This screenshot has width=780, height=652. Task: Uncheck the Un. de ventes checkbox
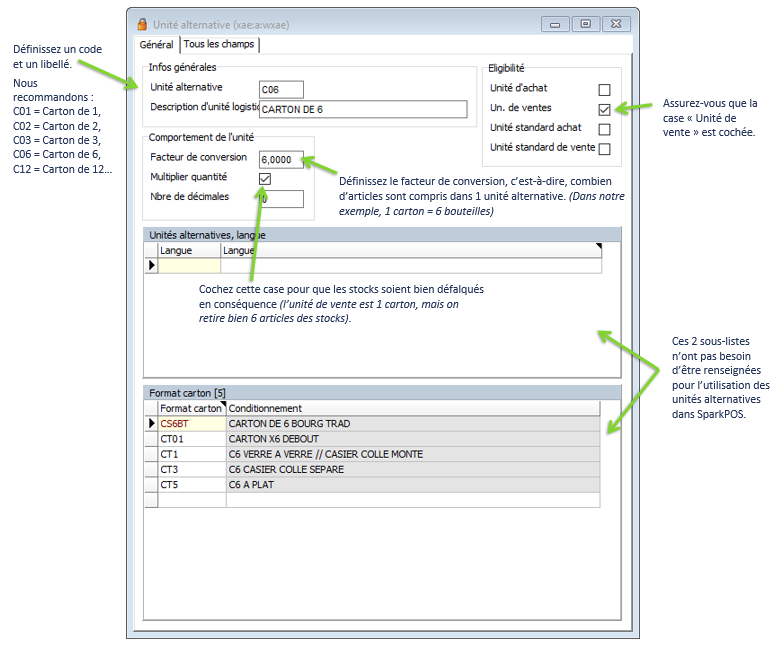pyautogui.click(x=604, y=109)
